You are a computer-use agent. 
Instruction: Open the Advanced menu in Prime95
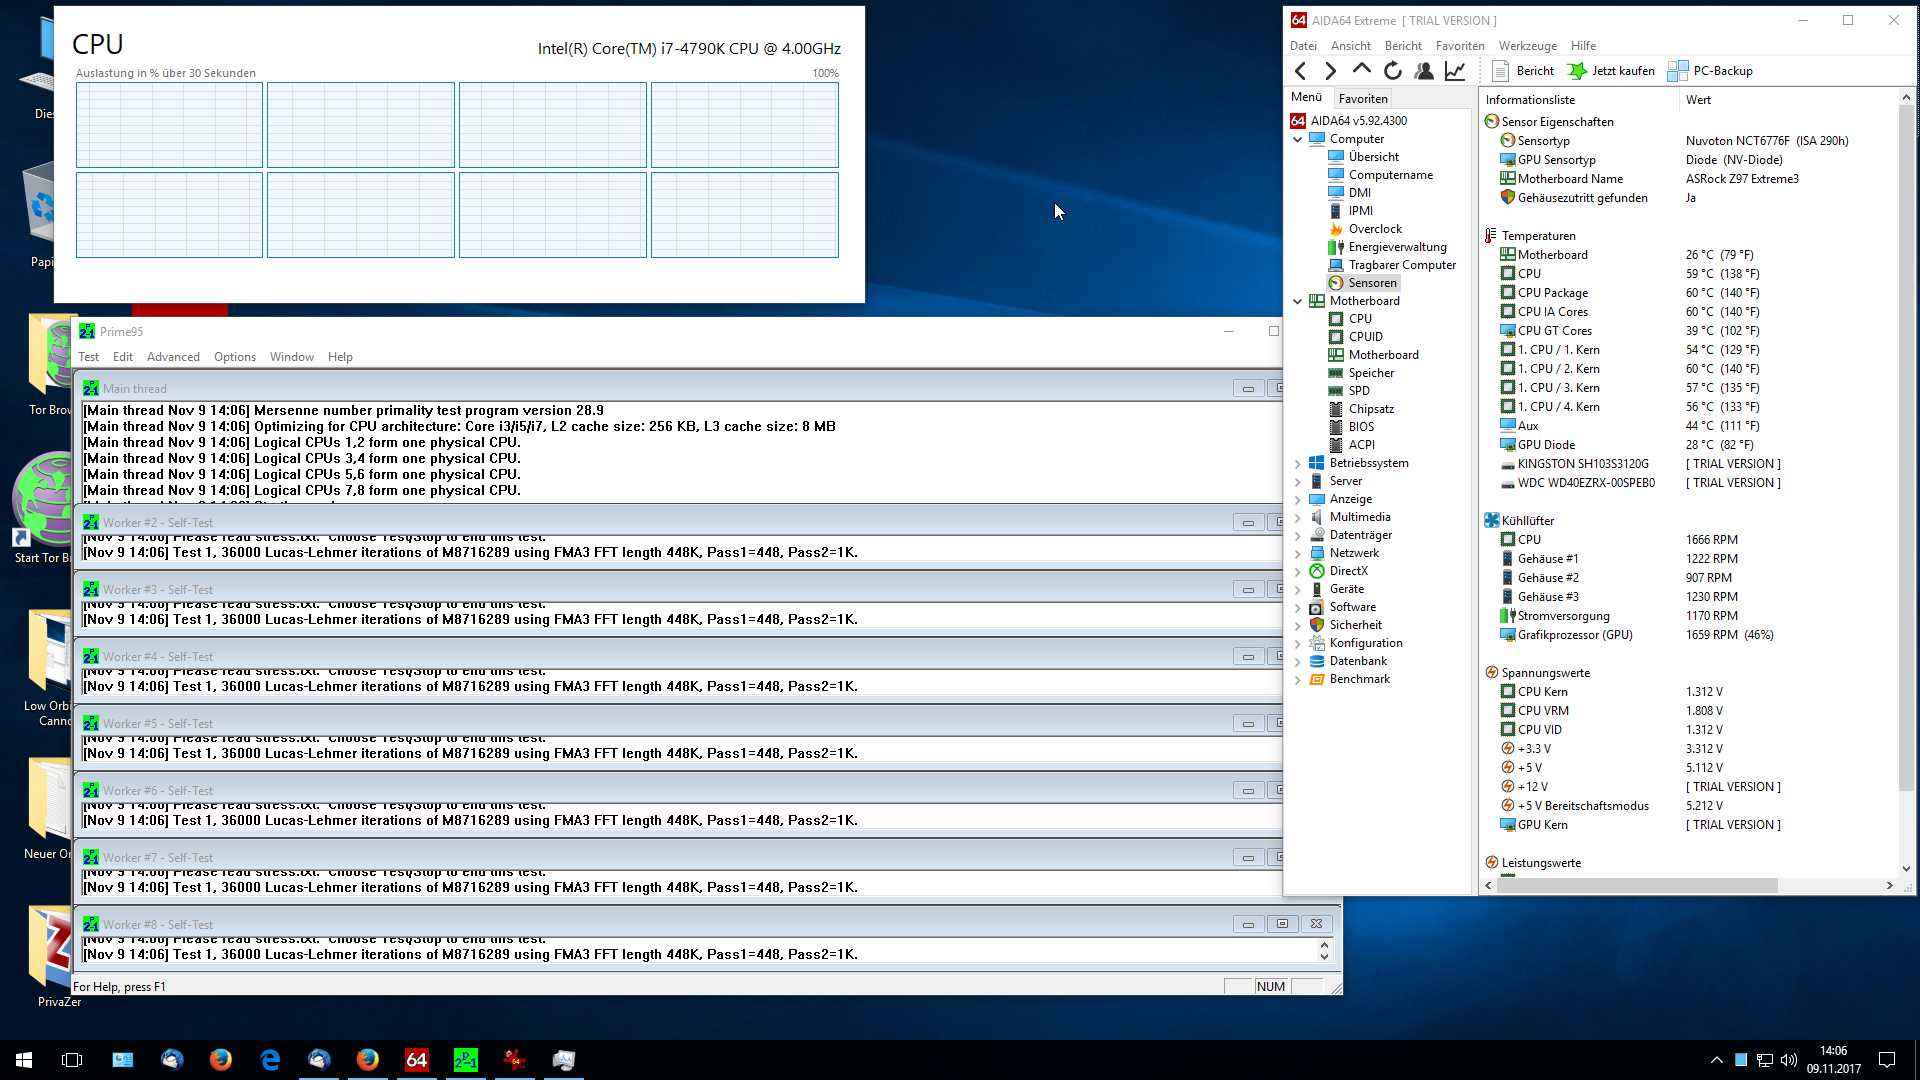(x=173, y=357)
